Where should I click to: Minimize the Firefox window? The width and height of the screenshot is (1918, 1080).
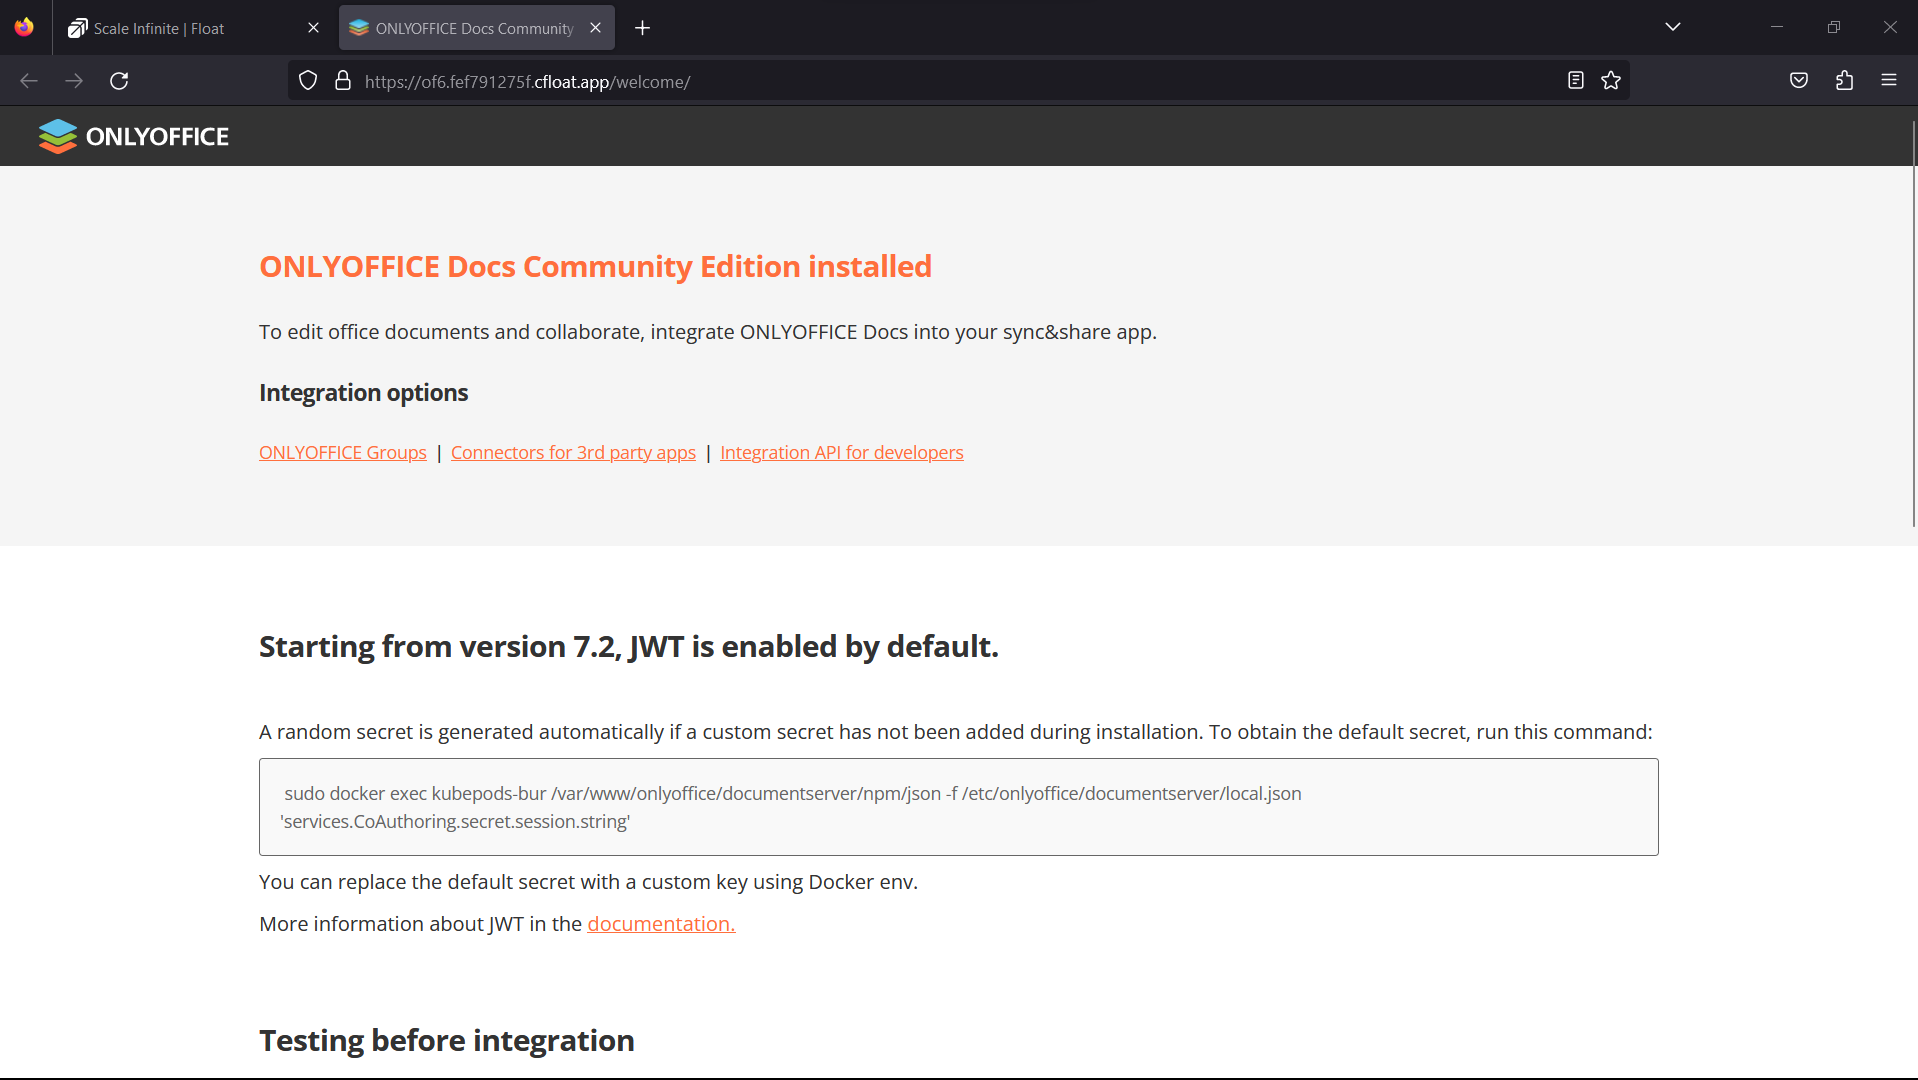point(1777,27)
